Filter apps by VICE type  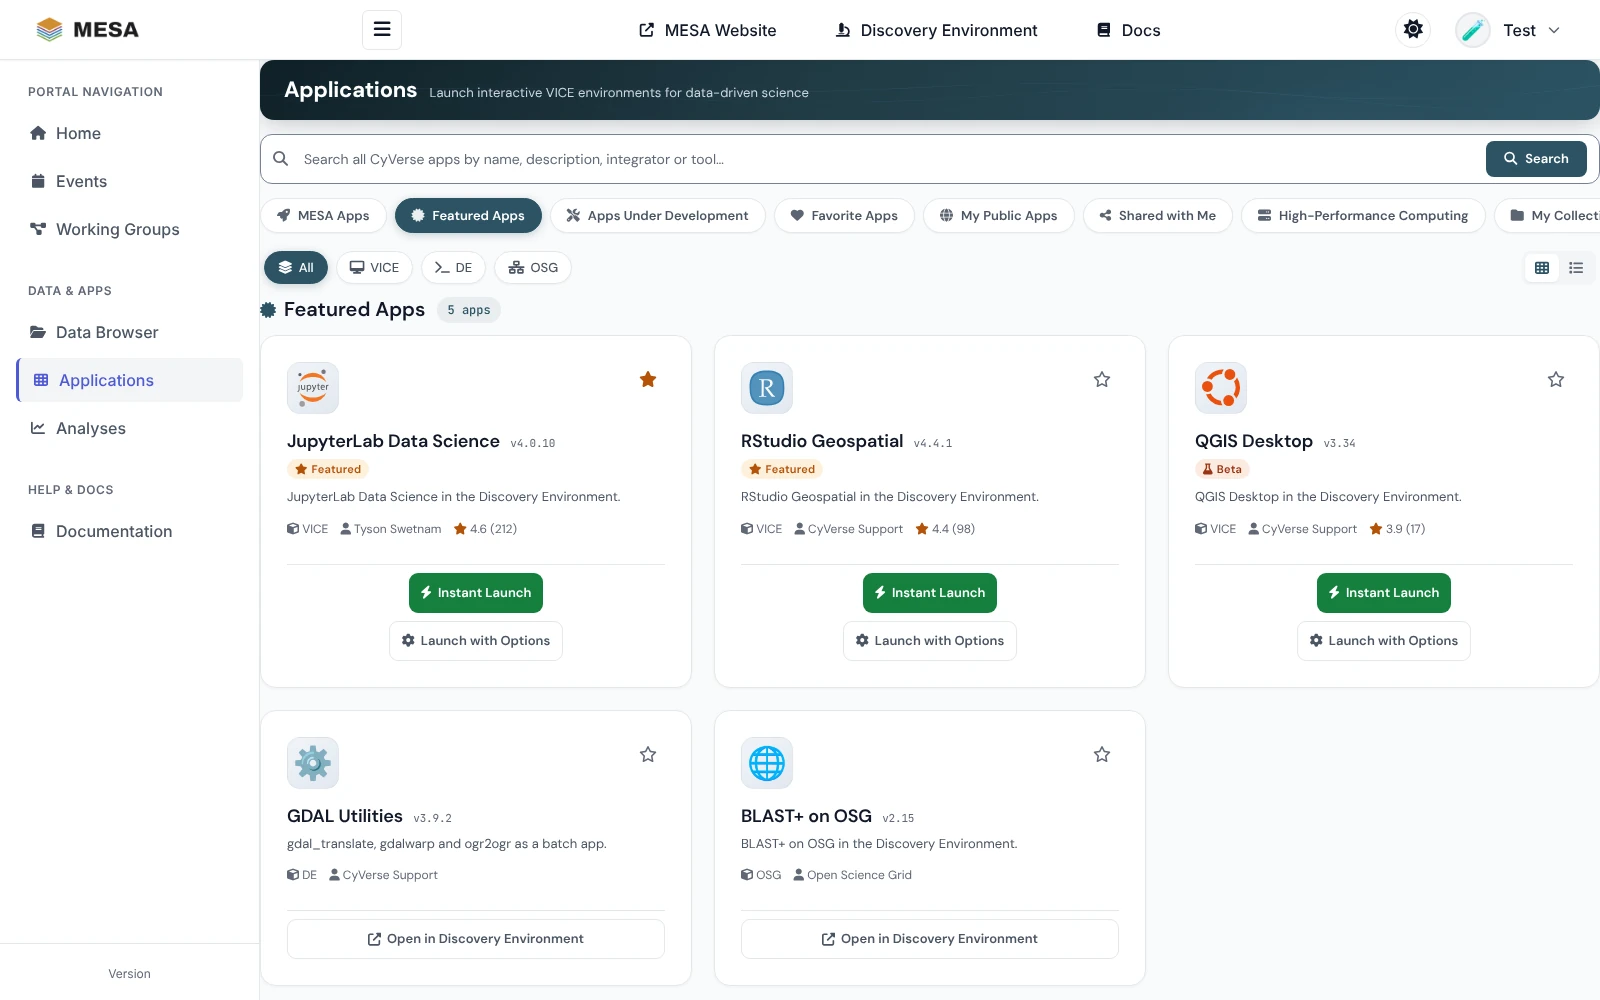pos(374,268)
